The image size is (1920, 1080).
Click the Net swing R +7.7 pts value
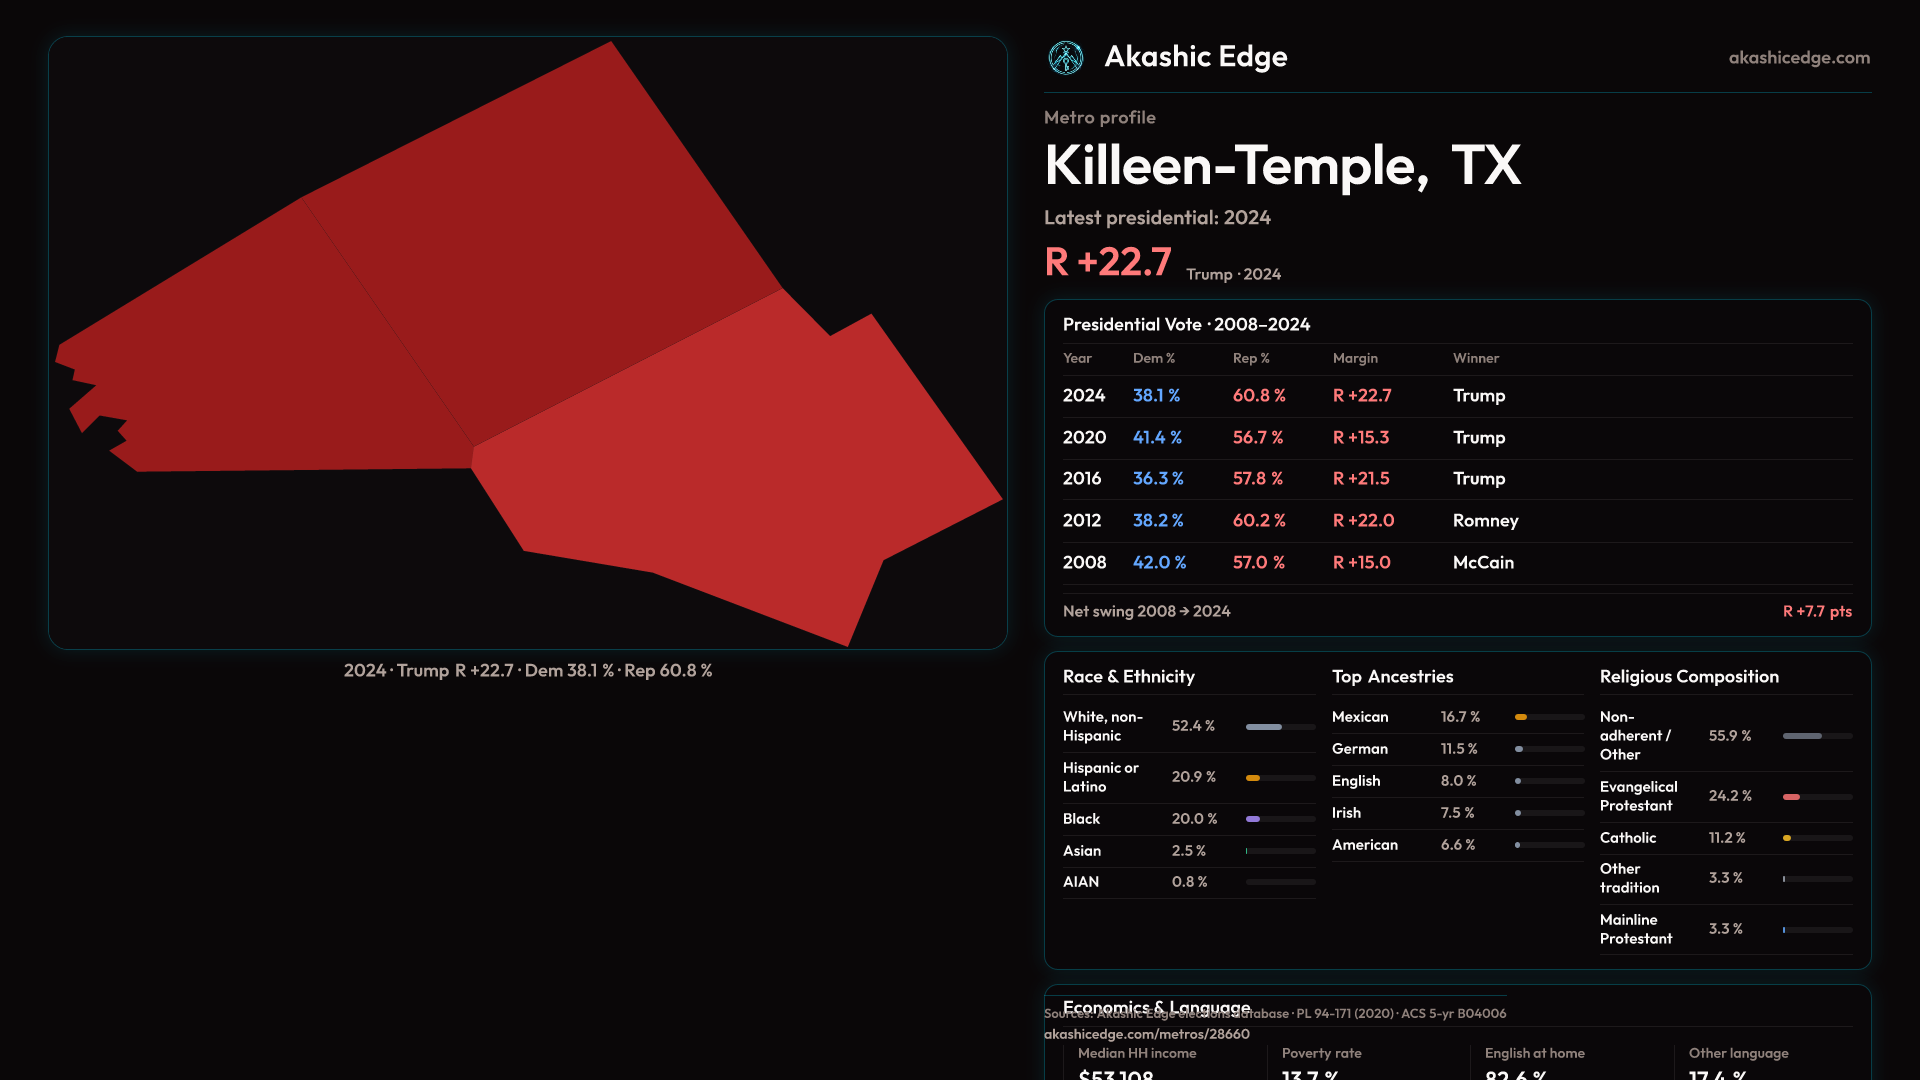(x=1816, y=611)
